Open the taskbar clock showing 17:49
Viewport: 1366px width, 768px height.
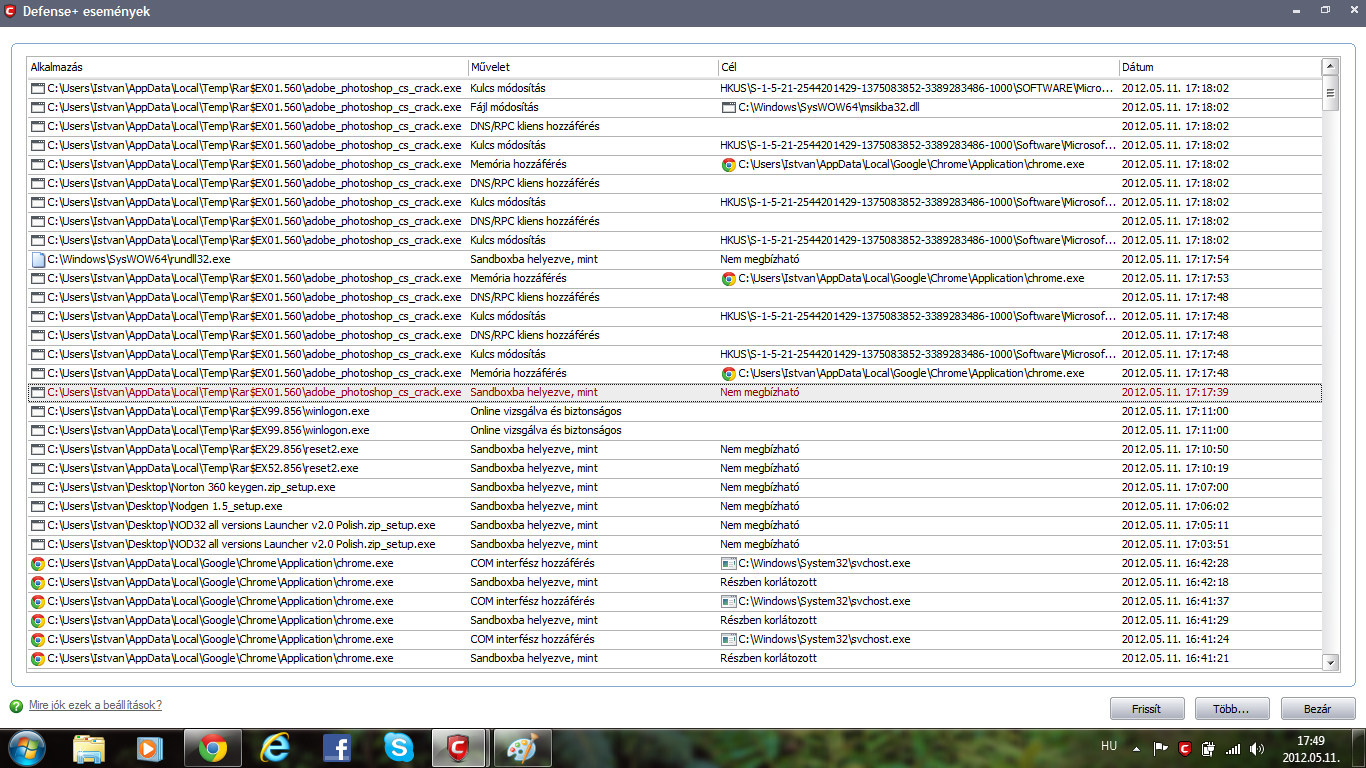click(x=1311, y=748)
